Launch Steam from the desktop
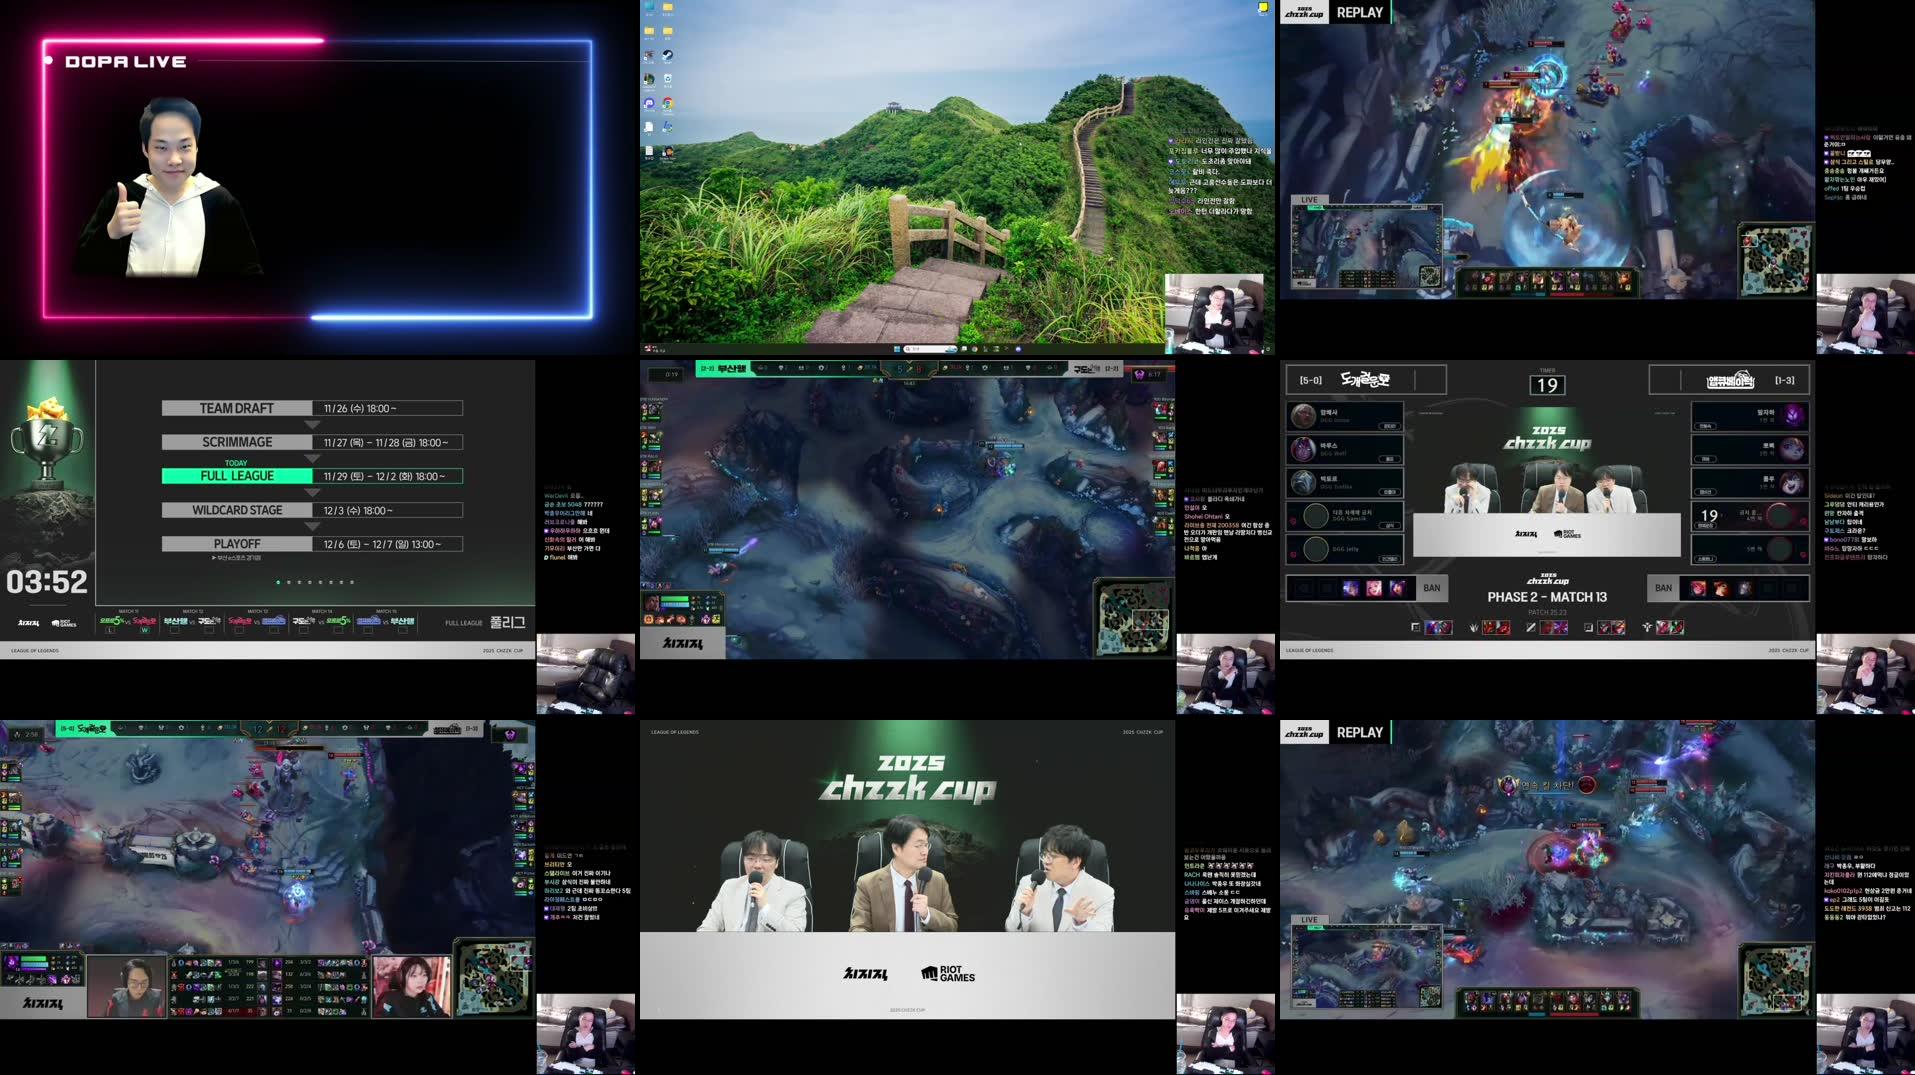The height and width of the screenshot is (1075, 1915). pyautogui.click(x=668, y=55)
